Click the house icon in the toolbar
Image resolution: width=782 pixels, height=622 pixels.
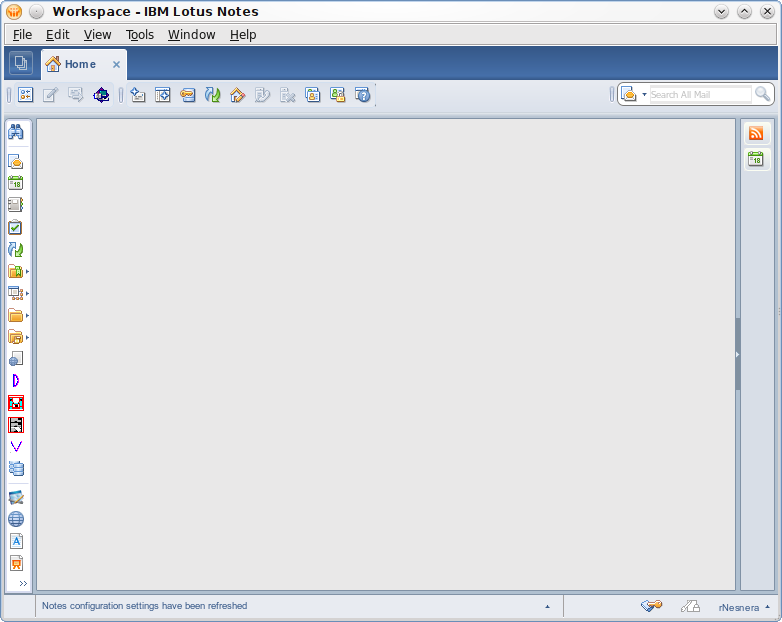point(237,95)
